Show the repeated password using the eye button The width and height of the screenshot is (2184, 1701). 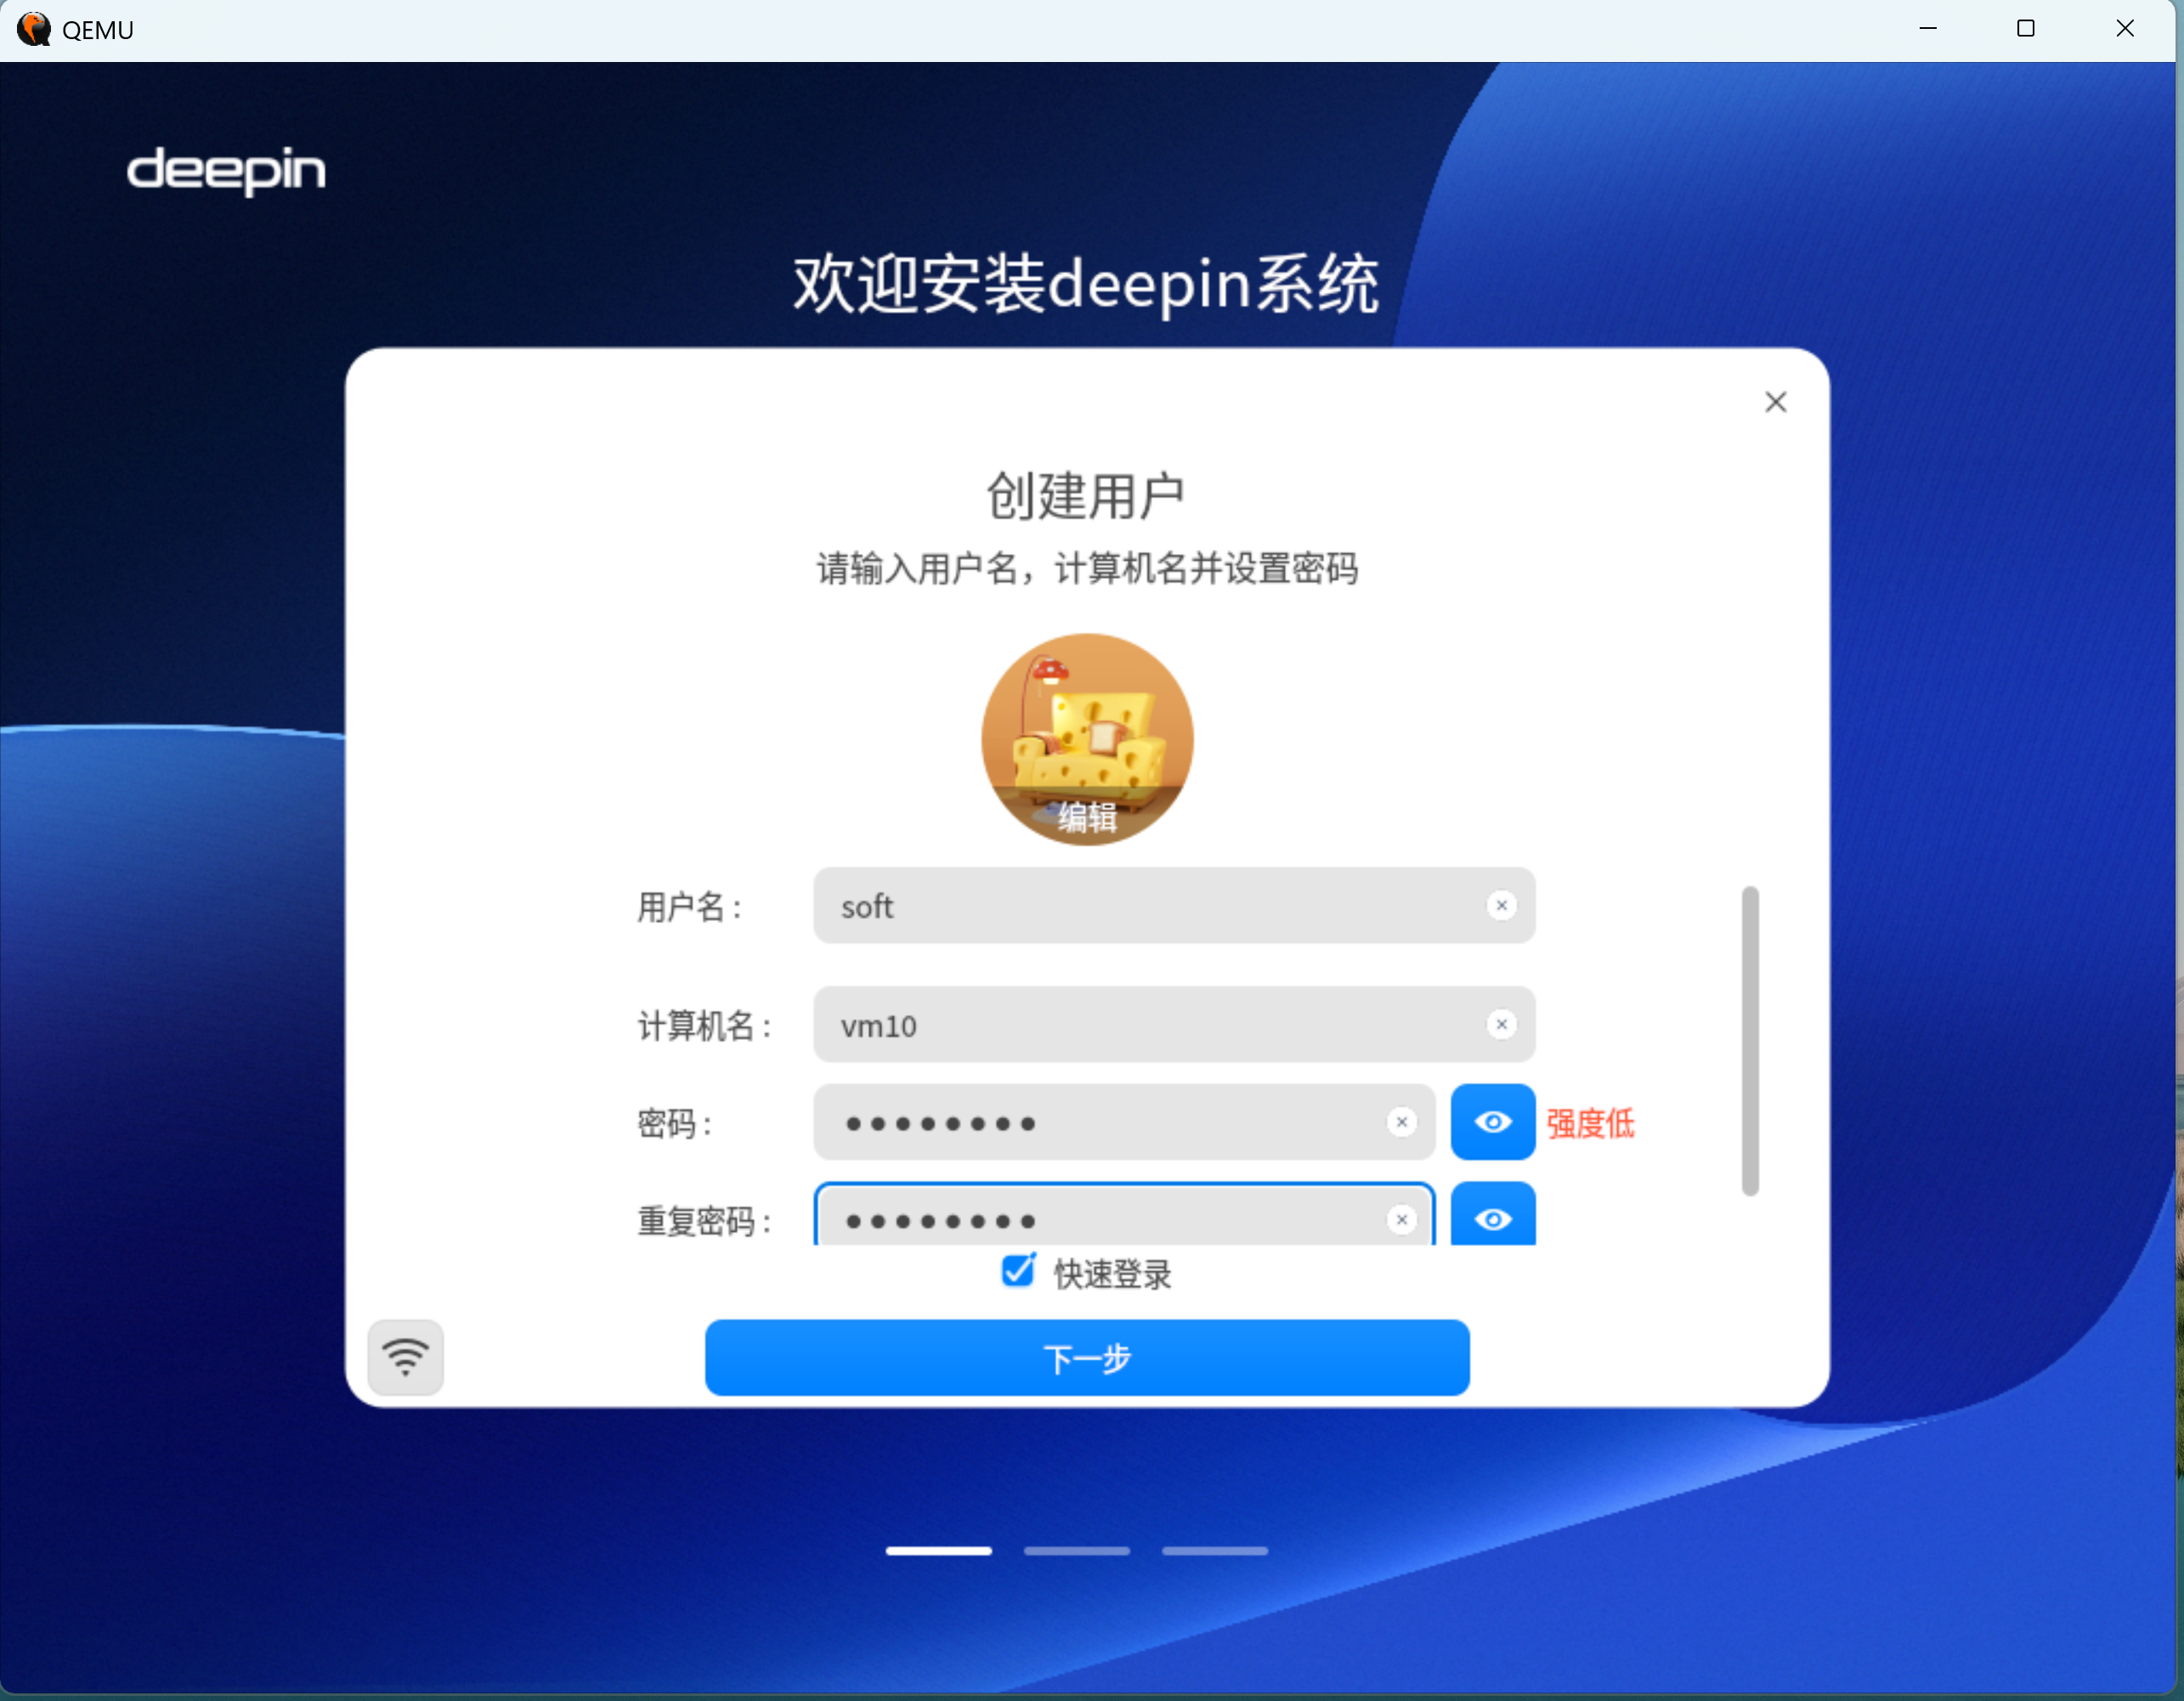1493,1215
